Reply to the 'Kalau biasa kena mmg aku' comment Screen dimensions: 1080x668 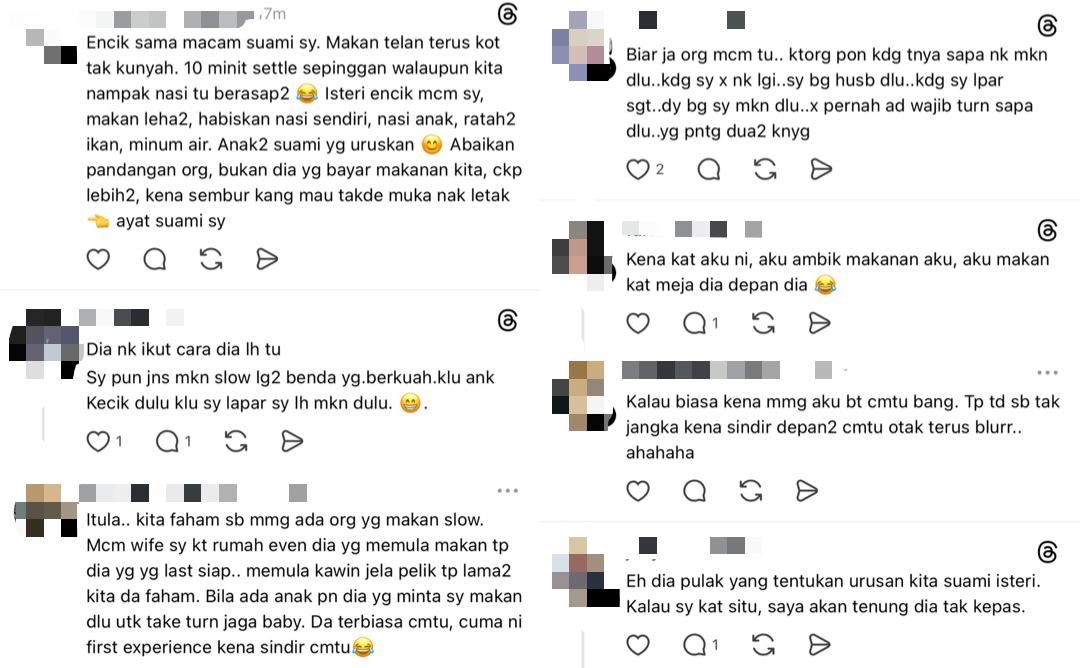(694, 491)
